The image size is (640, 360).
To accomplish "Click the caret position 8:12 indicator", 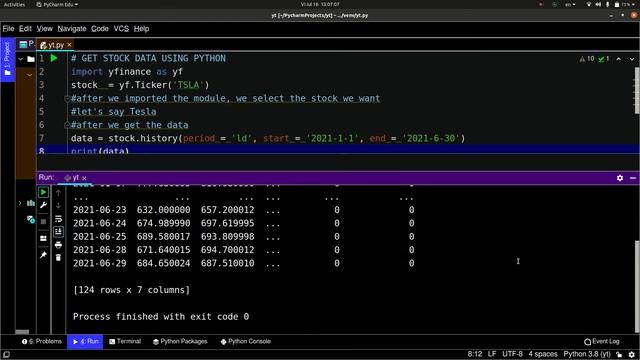I will [475, 354].
